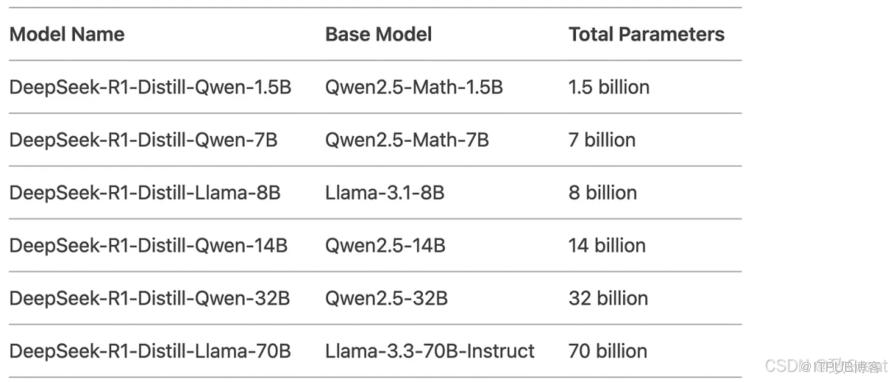The height and width of the screenshot is (382, 890).
Task: Click the Qwen2.5-Math-7B base model cell
Action: pyautogui.click(x=407, y=140)
